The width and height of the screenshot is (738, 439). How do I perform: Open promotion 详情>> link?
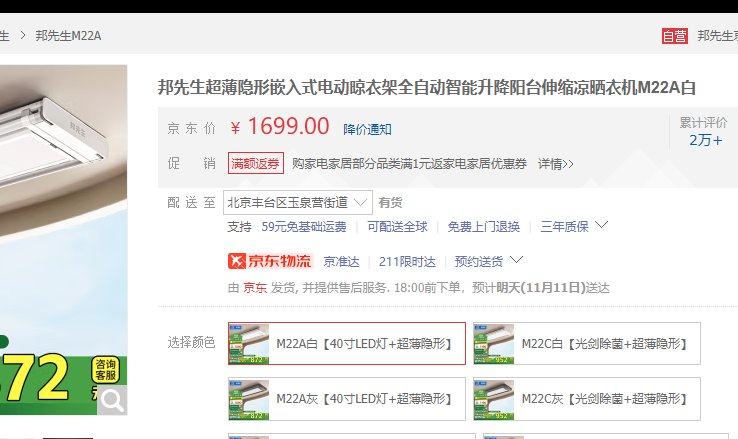click(555, 164)
